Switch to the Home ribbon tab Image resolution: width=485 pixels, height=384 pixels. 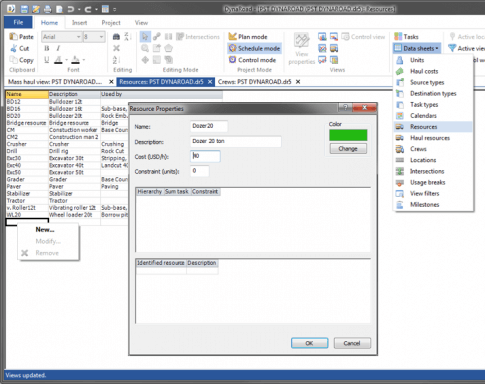[49, 23]
